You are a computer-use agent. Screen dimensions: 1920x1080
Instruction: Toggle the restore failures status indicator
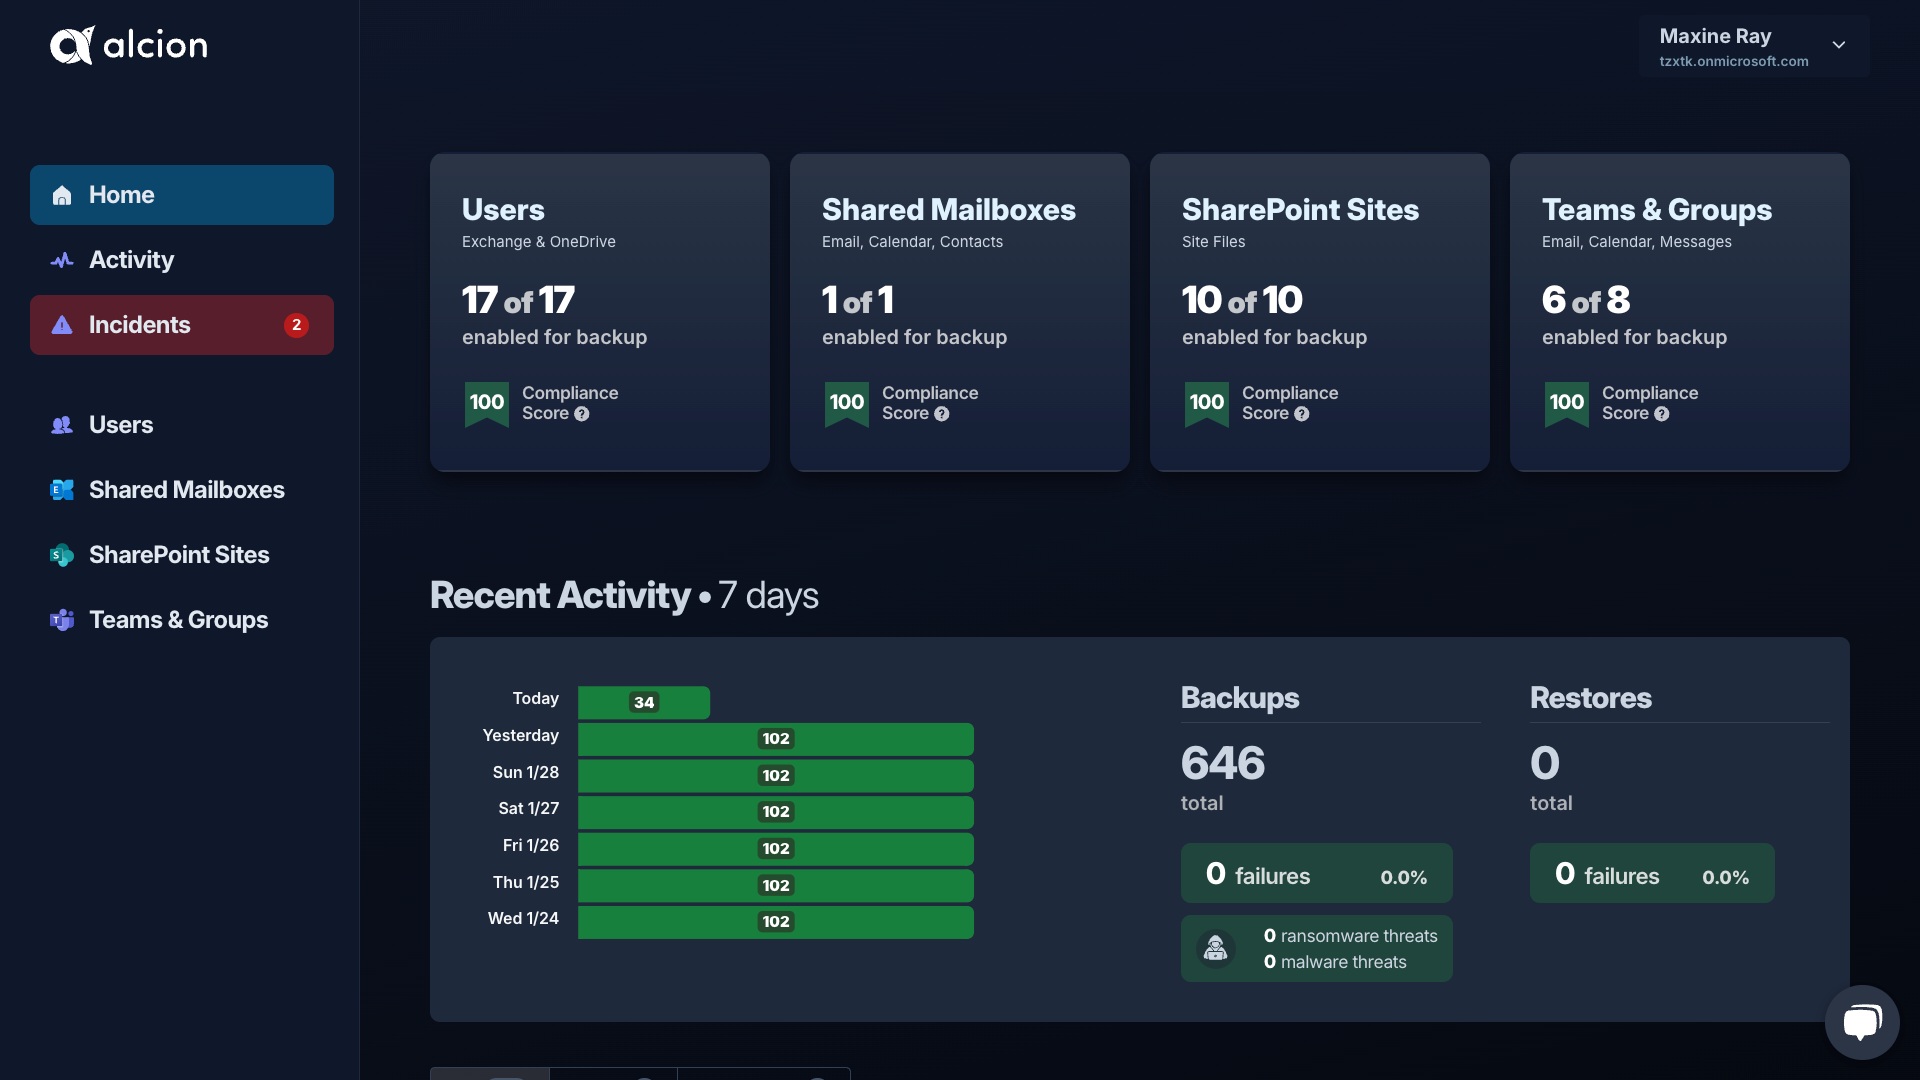pos(1652,873)
